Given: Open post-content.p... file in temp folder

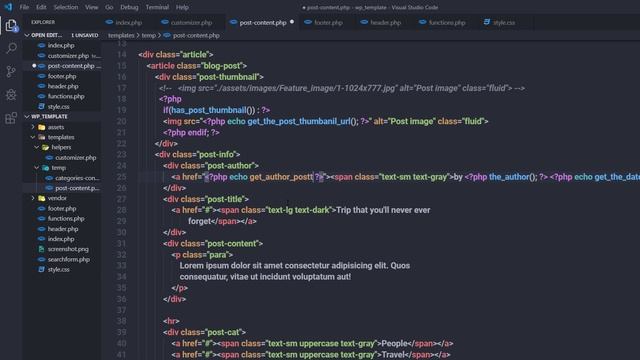Looking at the screenshot, I should pos(77,188).
